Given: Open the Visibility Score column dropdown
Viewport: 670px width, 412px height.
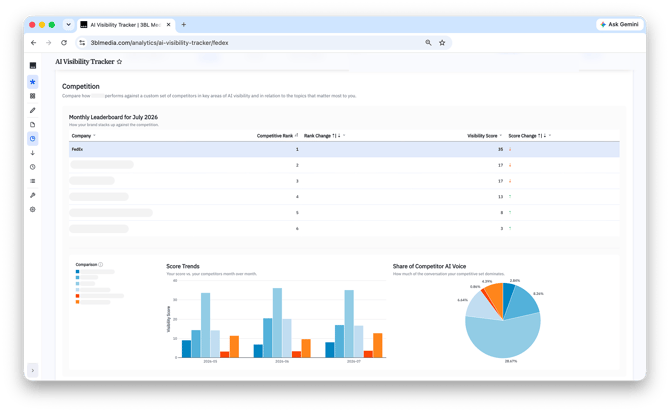Looking at the screenshot, I should 500,136.
